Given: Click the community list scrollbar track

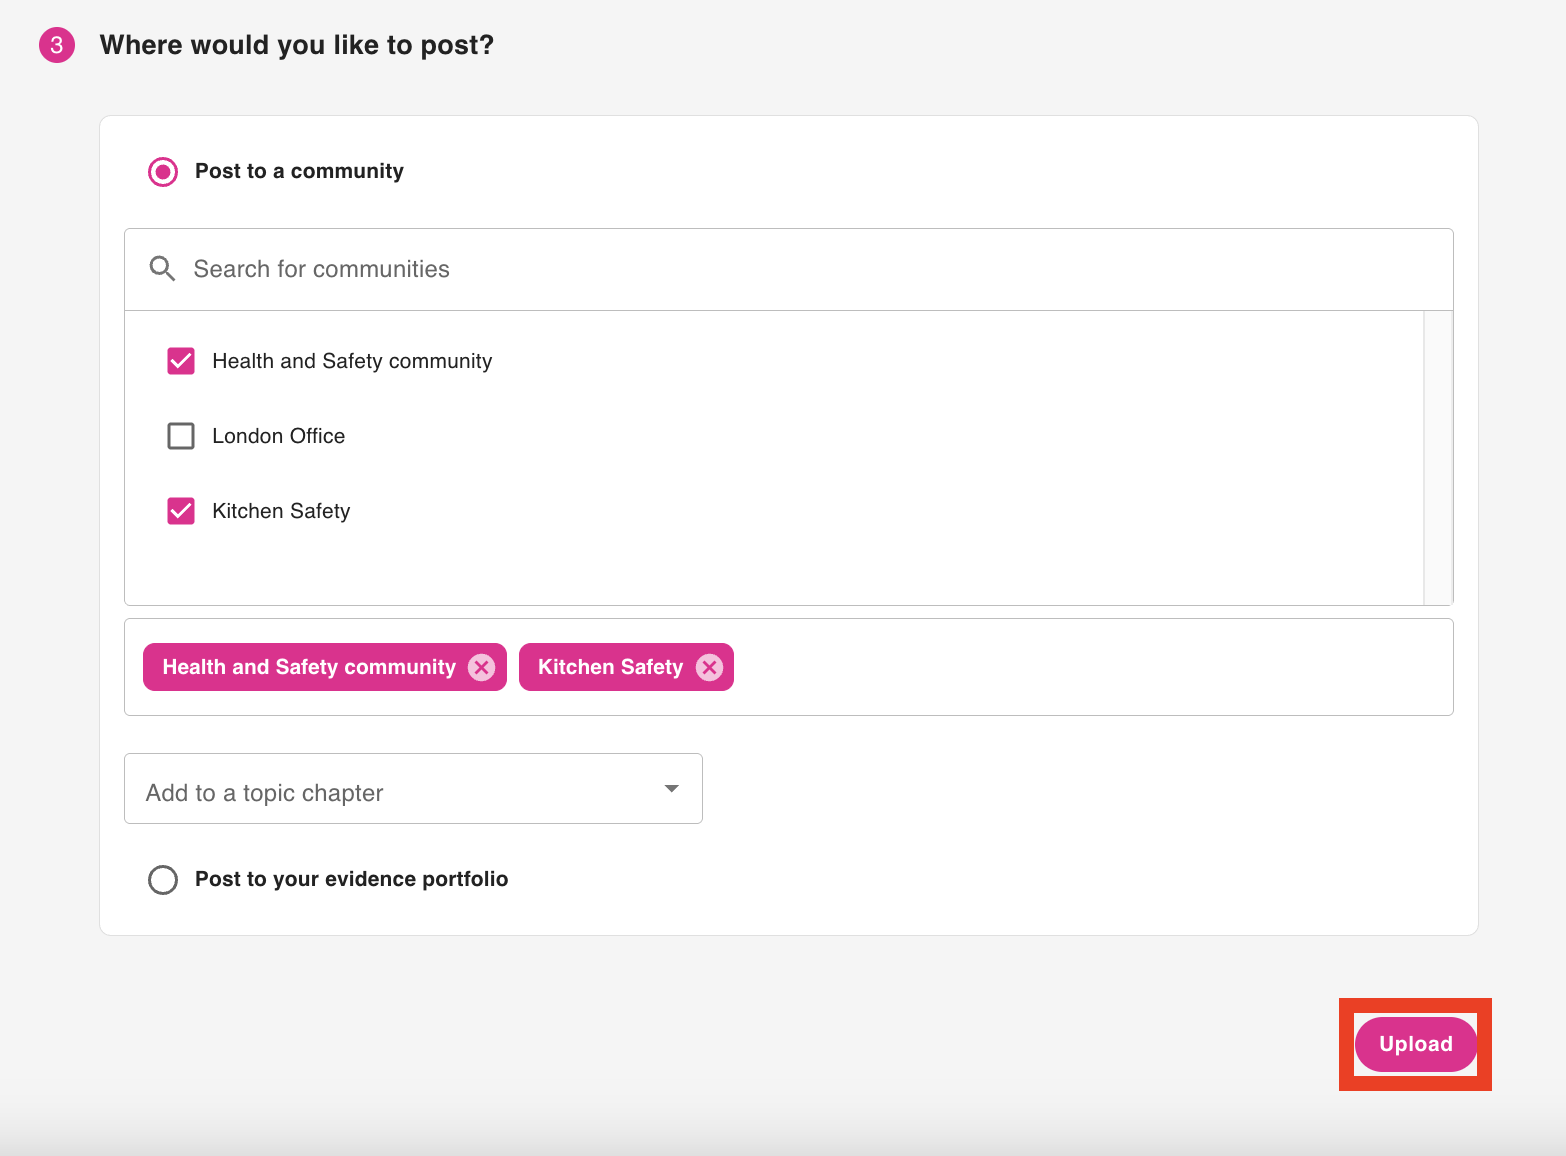Looking at the screenshot, I should tap(1438, 458).
